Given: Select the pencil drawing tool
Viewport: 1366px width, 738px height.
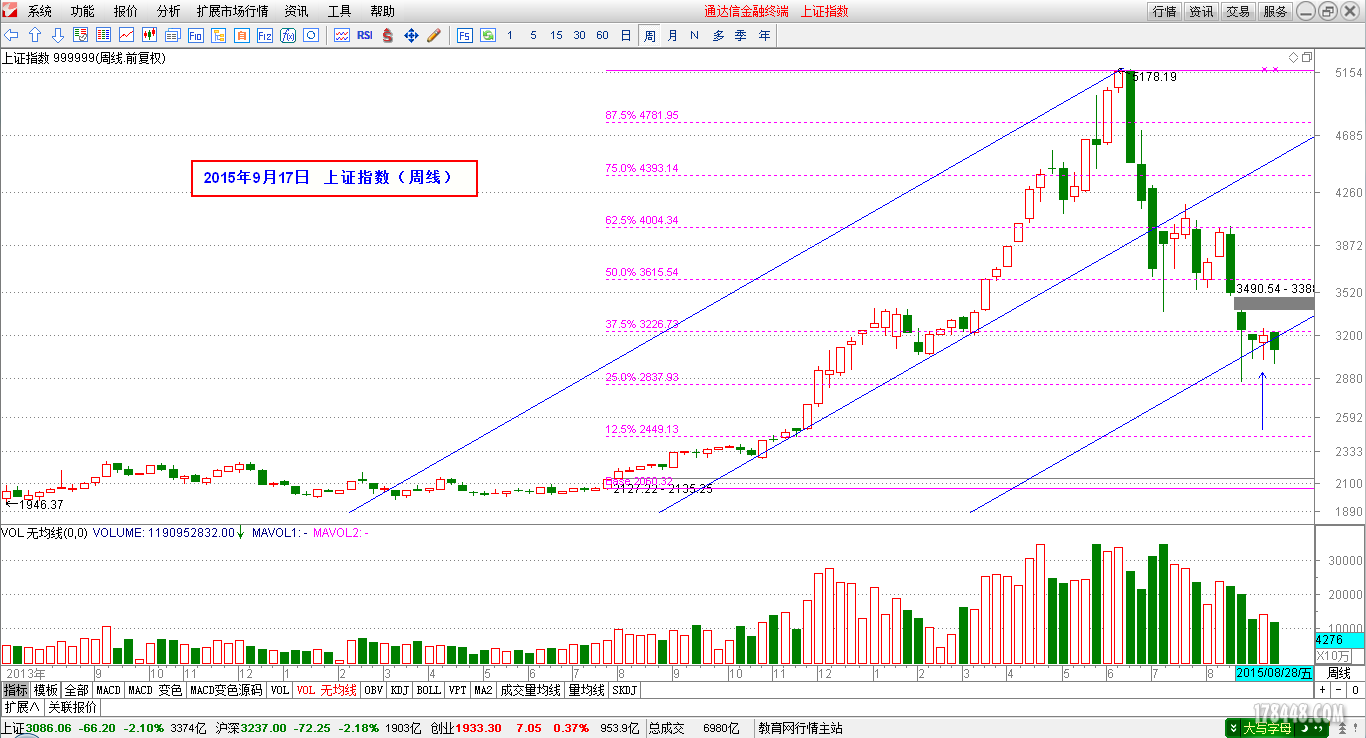Looking at the screenshot, I should [434, 35].
